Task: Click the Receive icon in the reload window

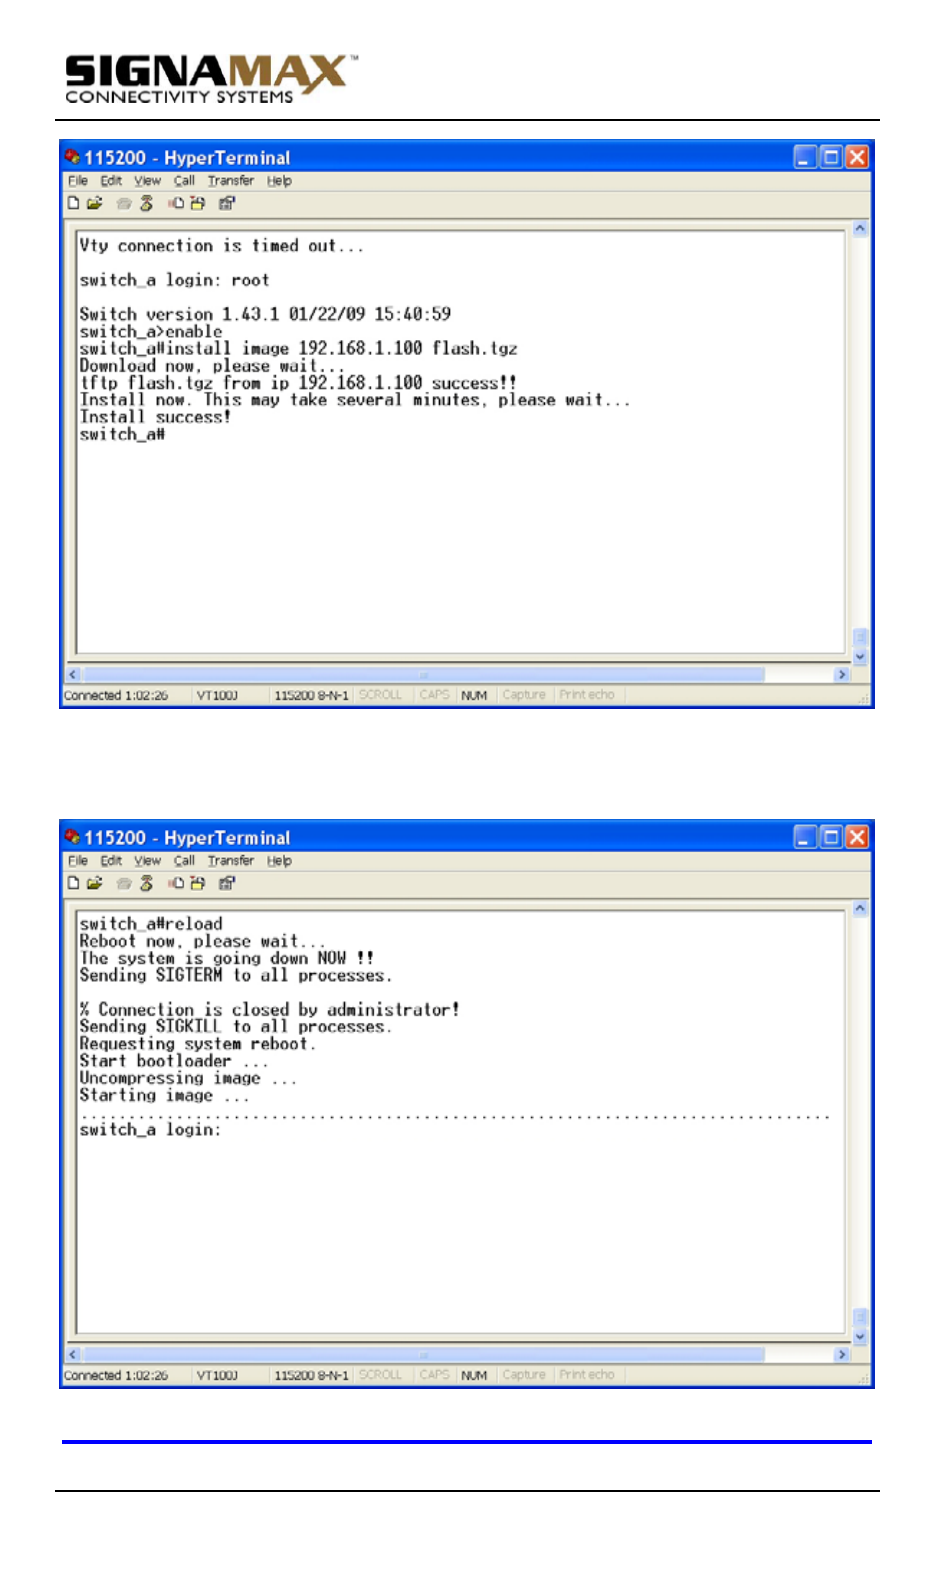Action: point(198,883)
